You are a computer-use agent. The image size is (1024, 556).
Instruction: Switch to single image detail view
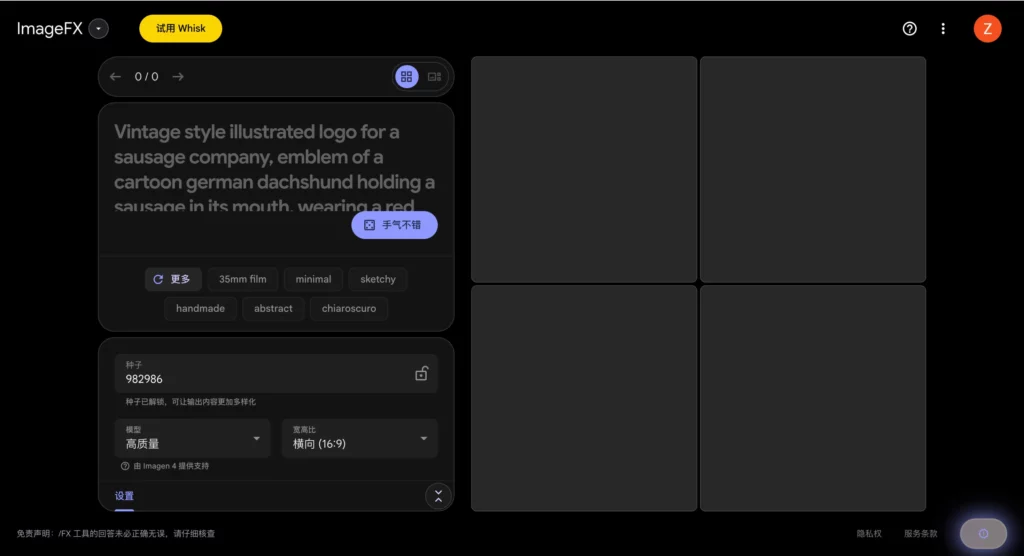pos(434,76)
